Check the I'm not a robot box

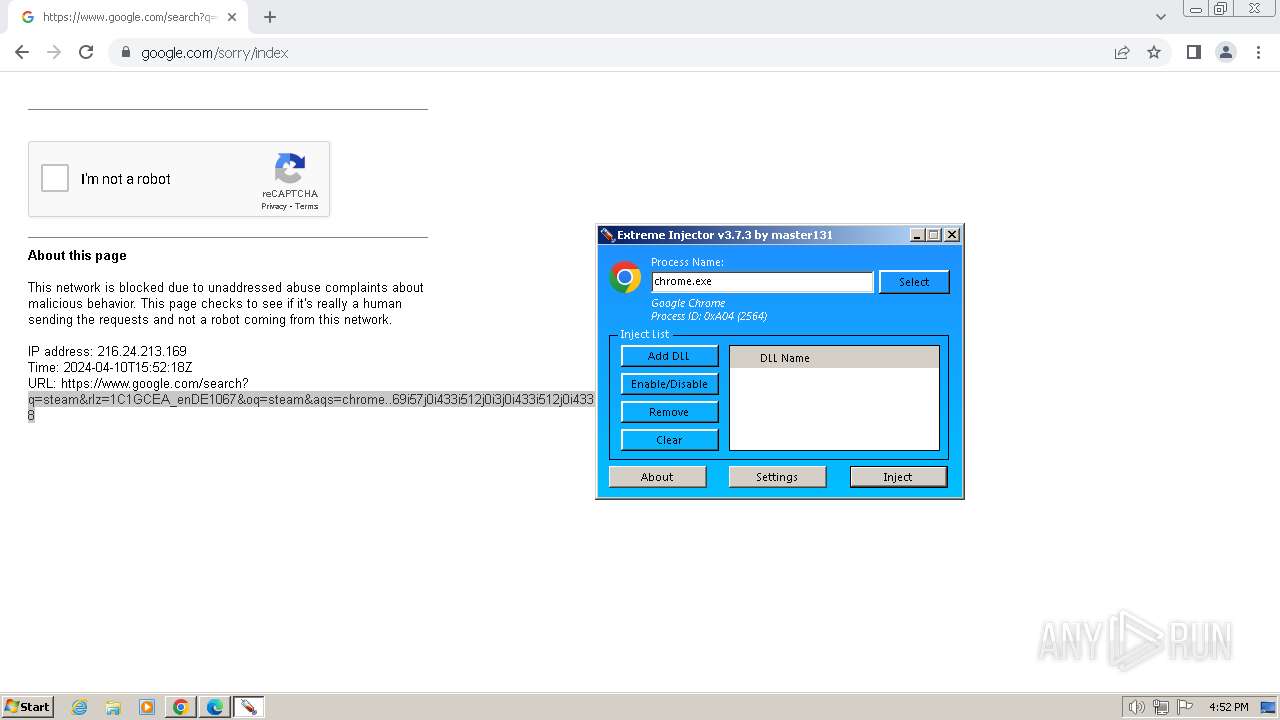pyautogui.click(x=55, y=179)
